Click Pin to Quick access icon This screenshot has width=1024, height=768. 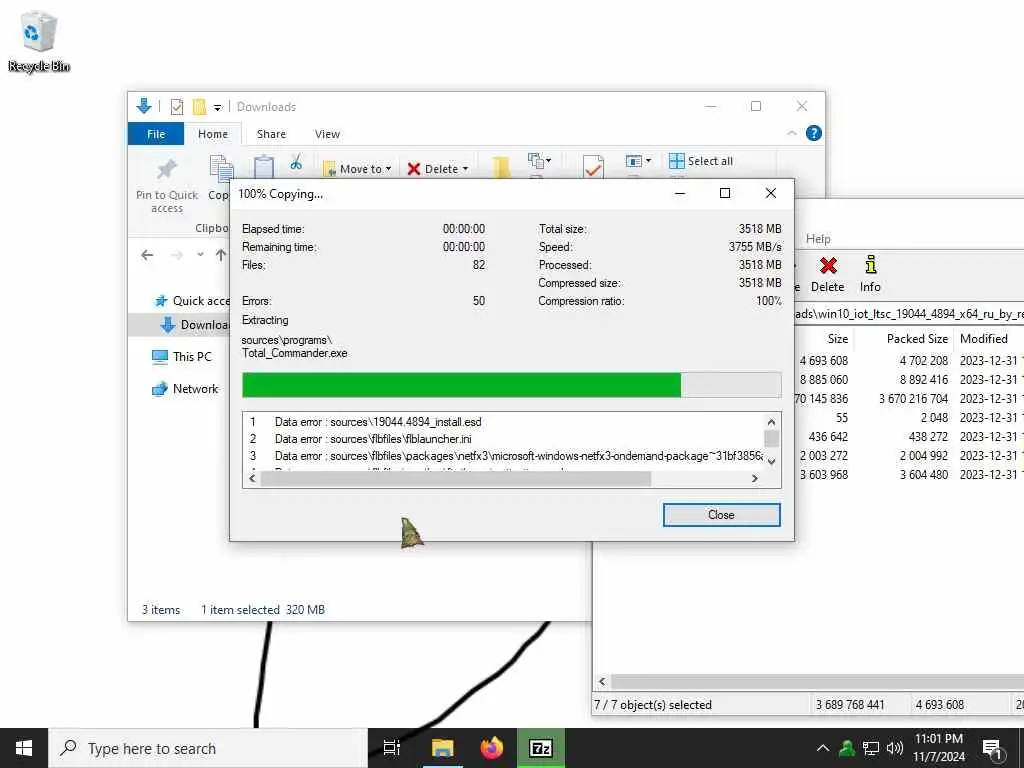pyautogui.click(x=167, y=185)
